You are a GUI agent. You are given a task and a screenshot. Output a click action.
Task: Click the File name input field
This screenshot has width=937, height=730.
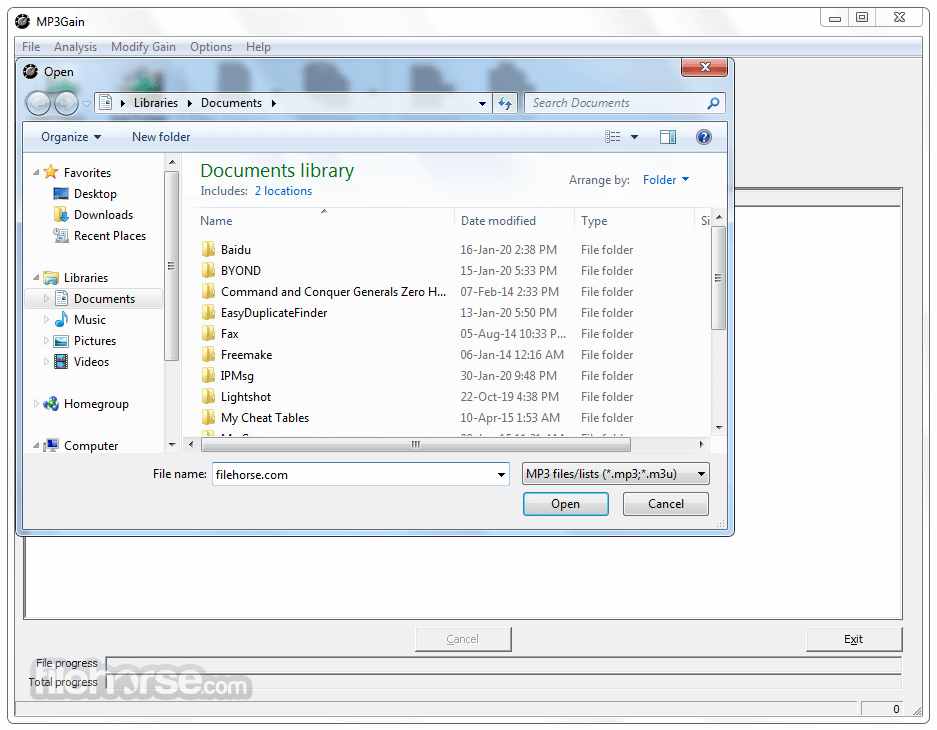coord(353,474)
